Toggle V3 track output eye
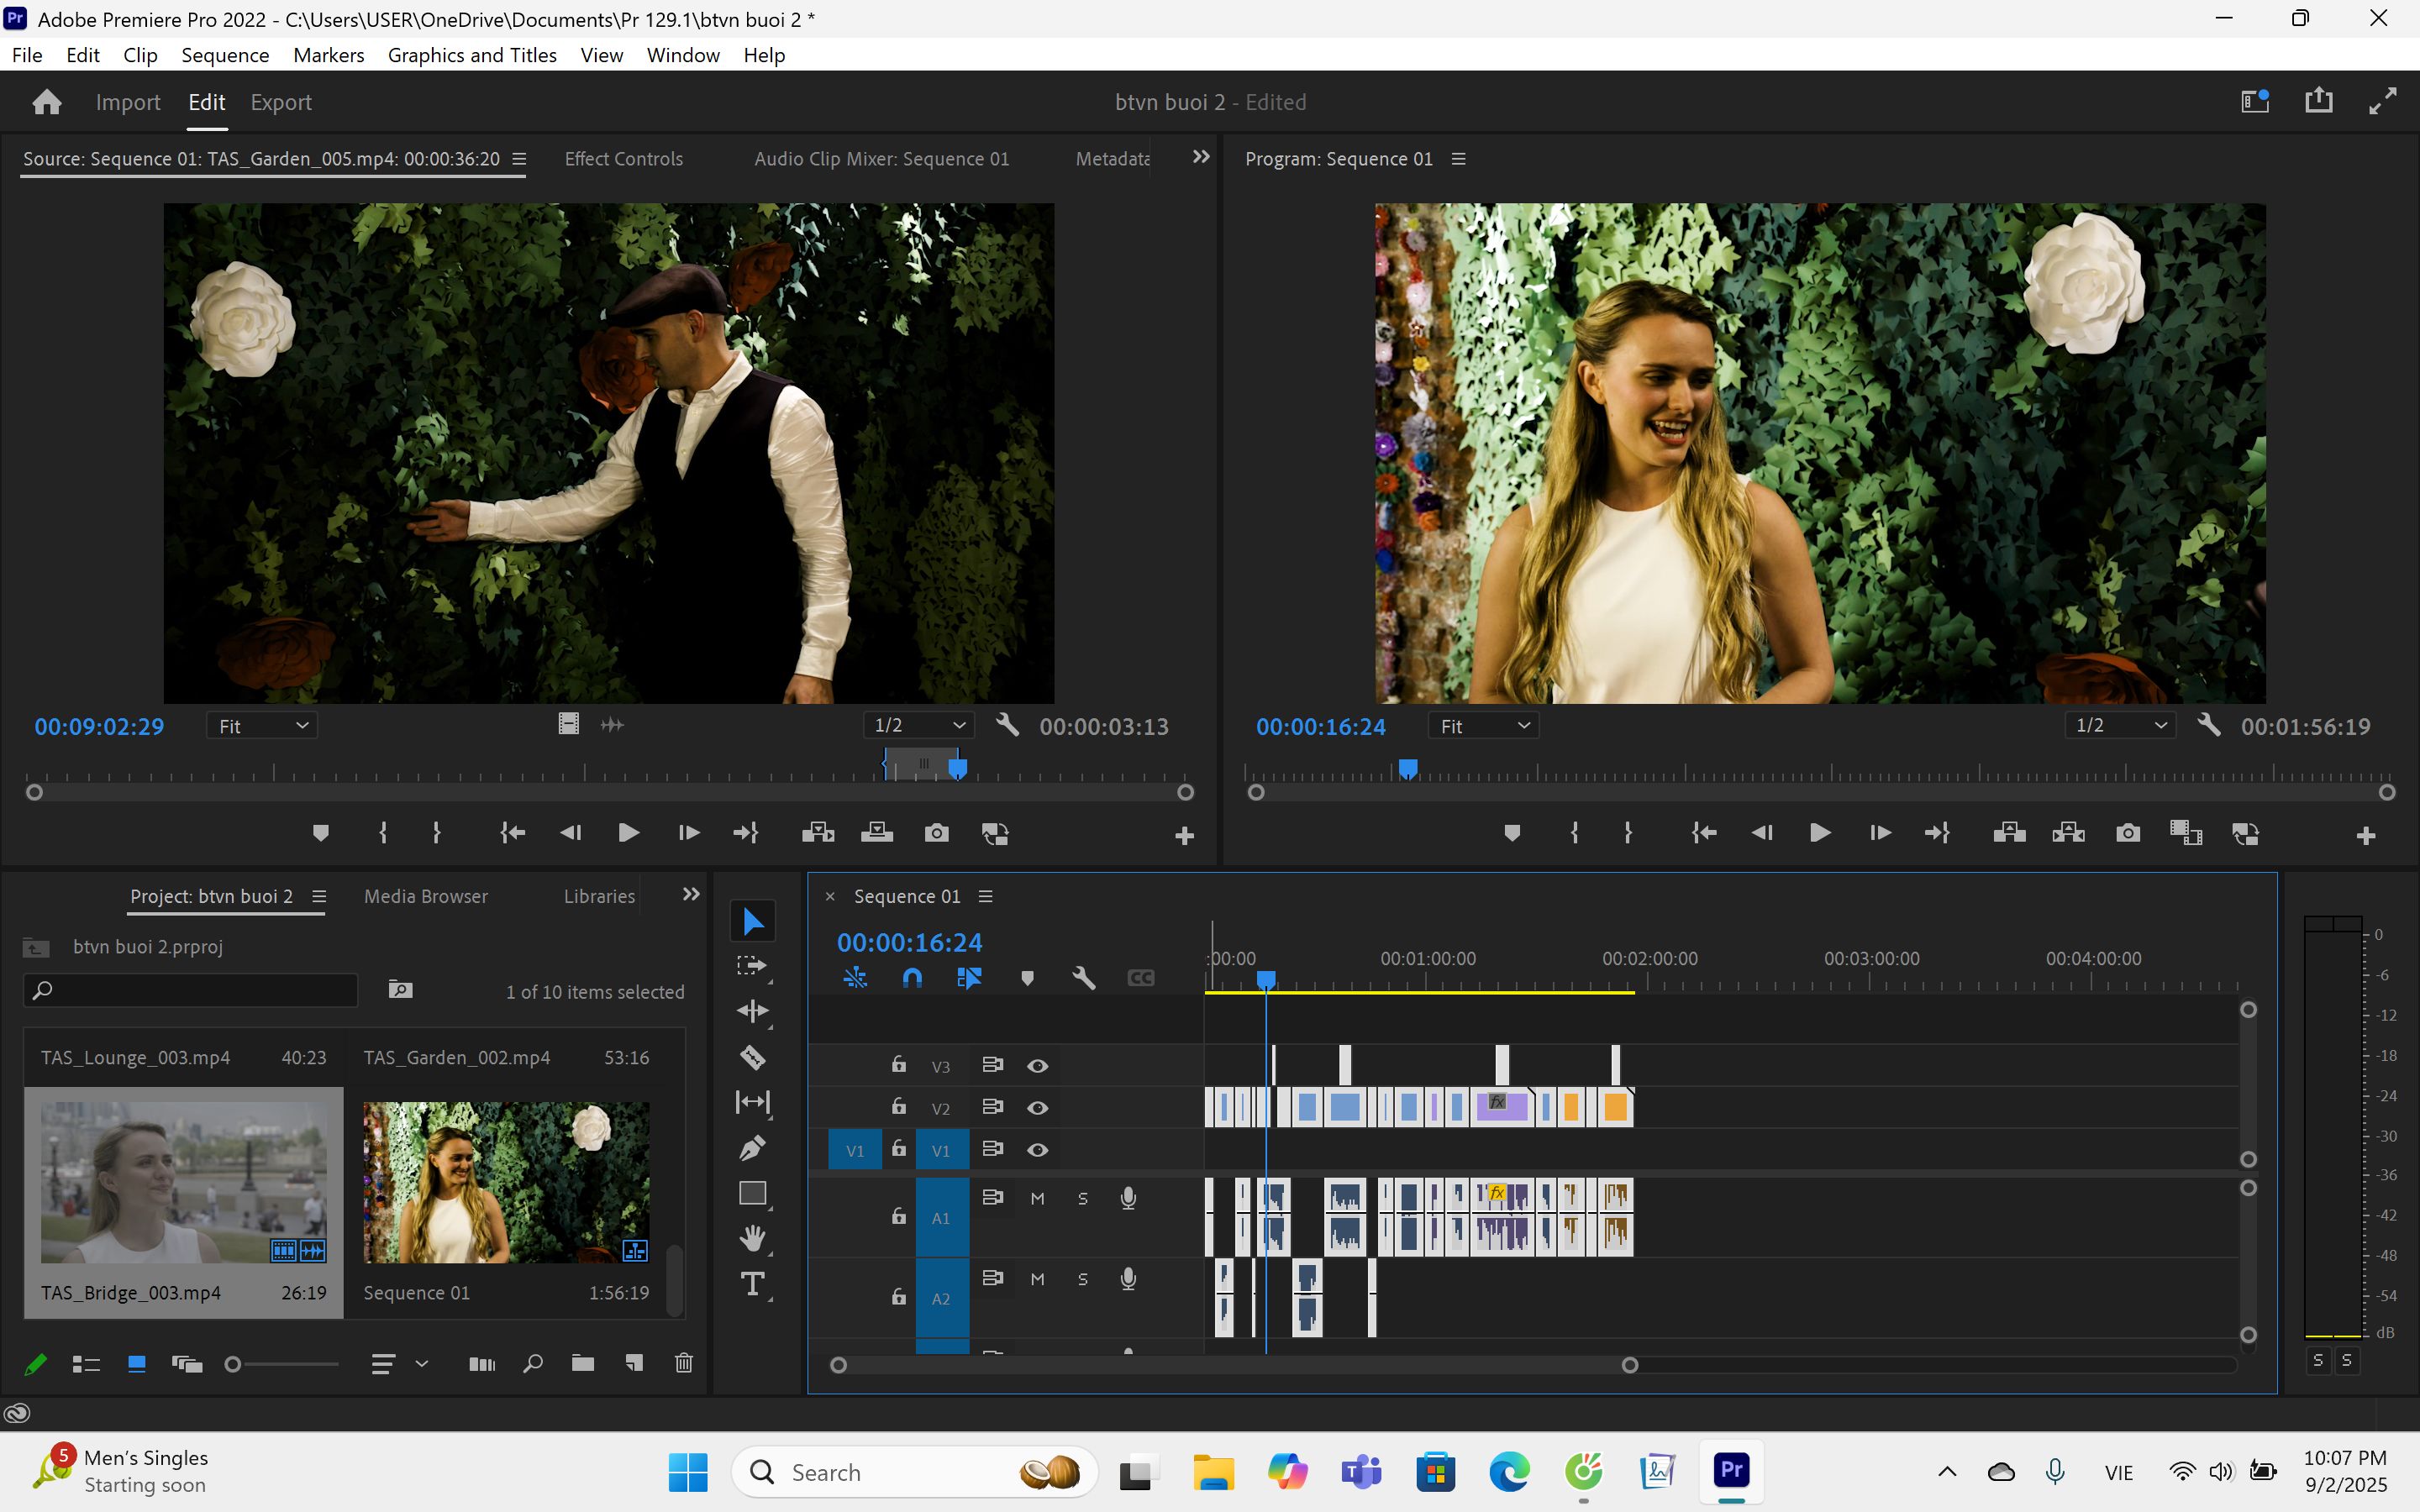 click(x=1038, y=1066)
